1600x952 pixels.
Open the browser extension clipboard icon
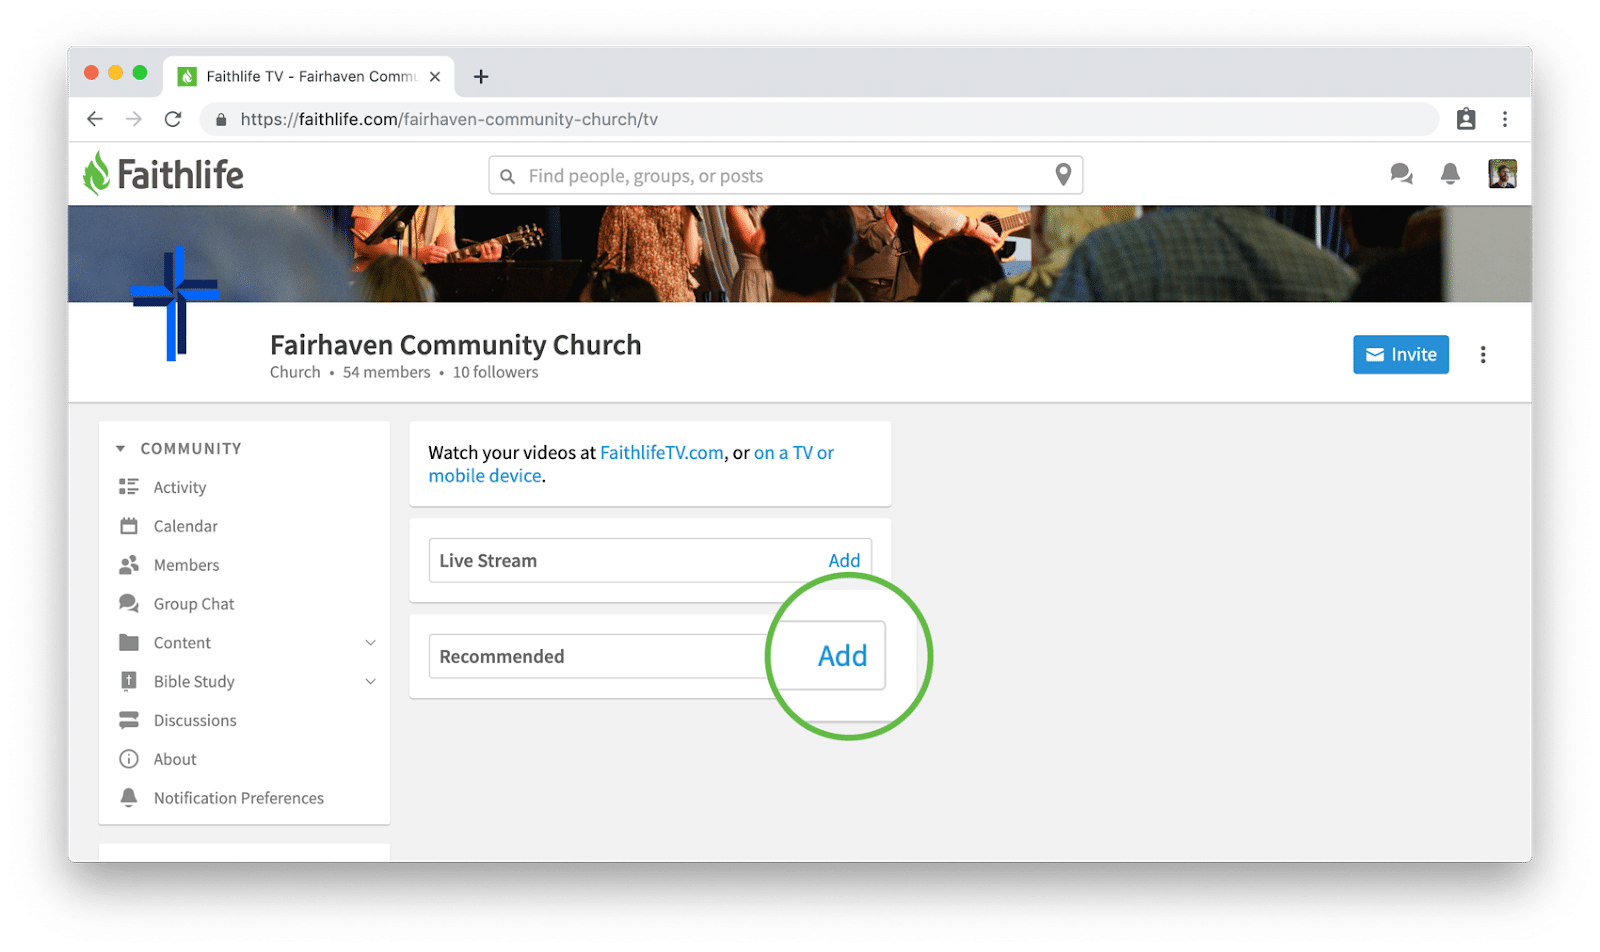pos(1466,119)
